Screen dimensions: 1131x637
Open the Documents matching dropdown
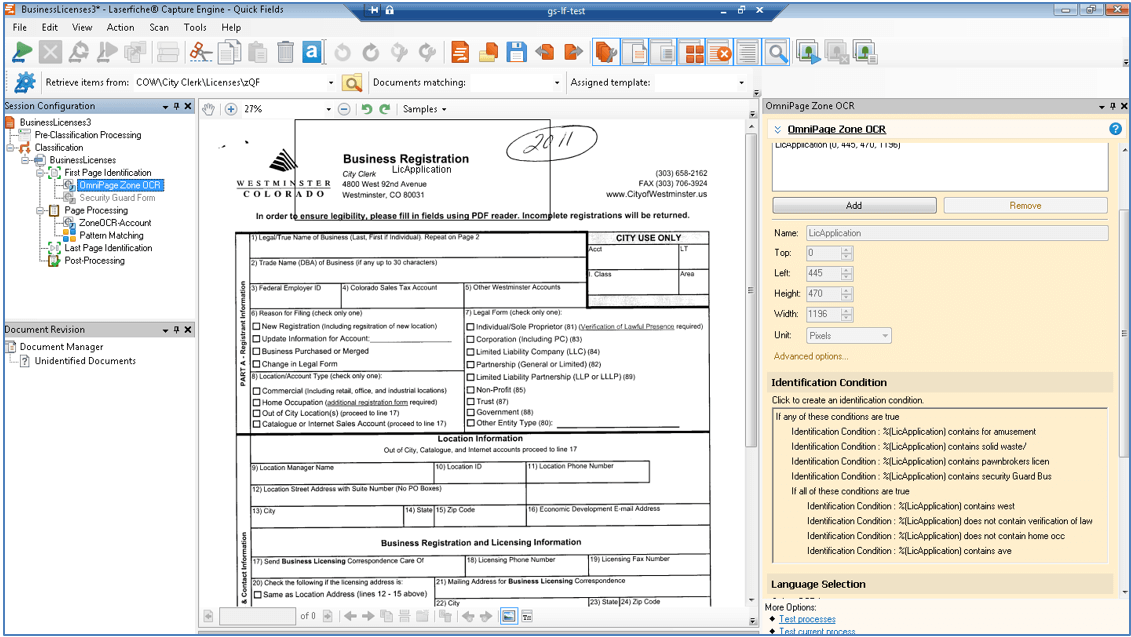click(x=557, y=83)
